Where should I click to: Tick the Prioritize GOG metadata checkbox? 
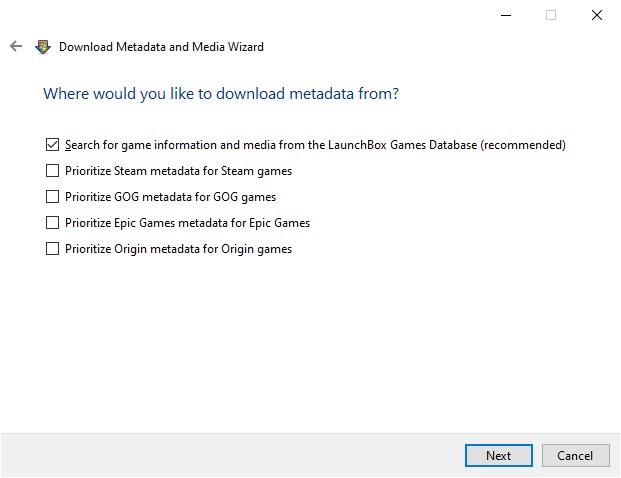(x=52, y=196)
